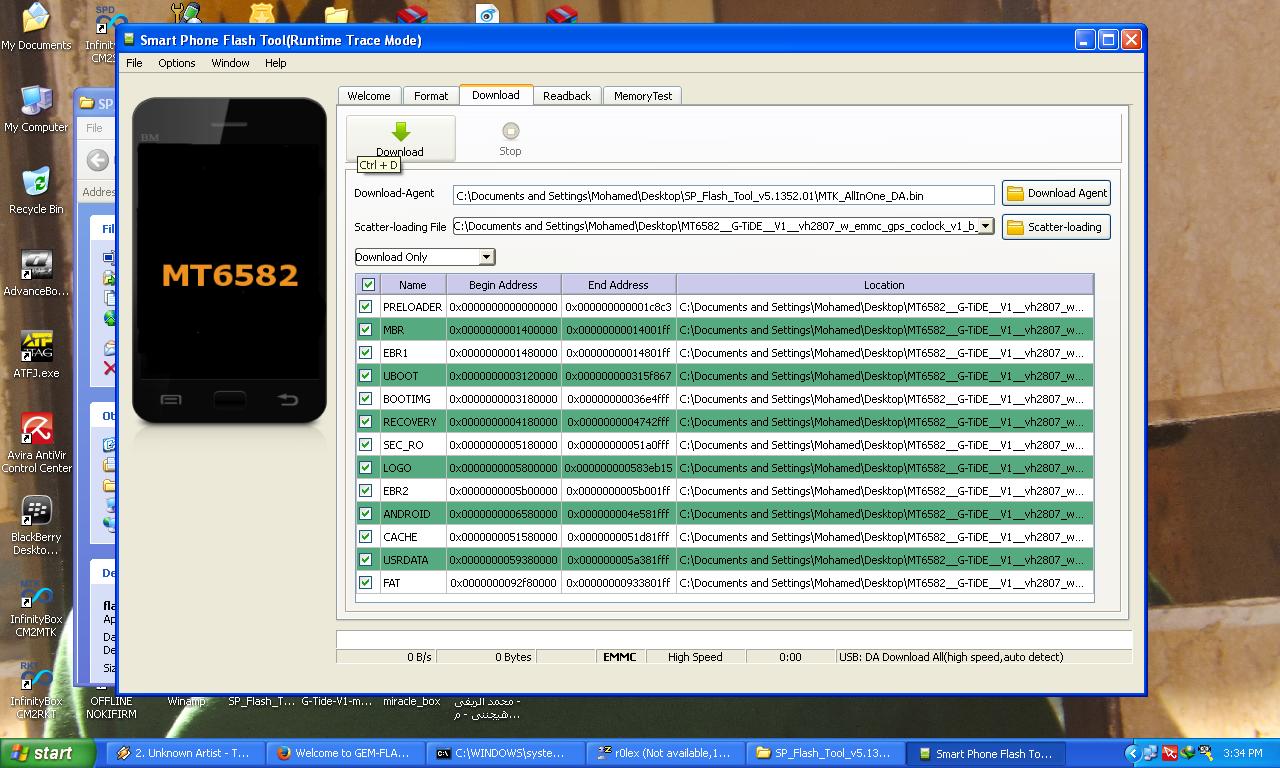Select Avira AntiVir Control Center icon
The width and height of the screenshot is (1280, 768).
[37, 430]
